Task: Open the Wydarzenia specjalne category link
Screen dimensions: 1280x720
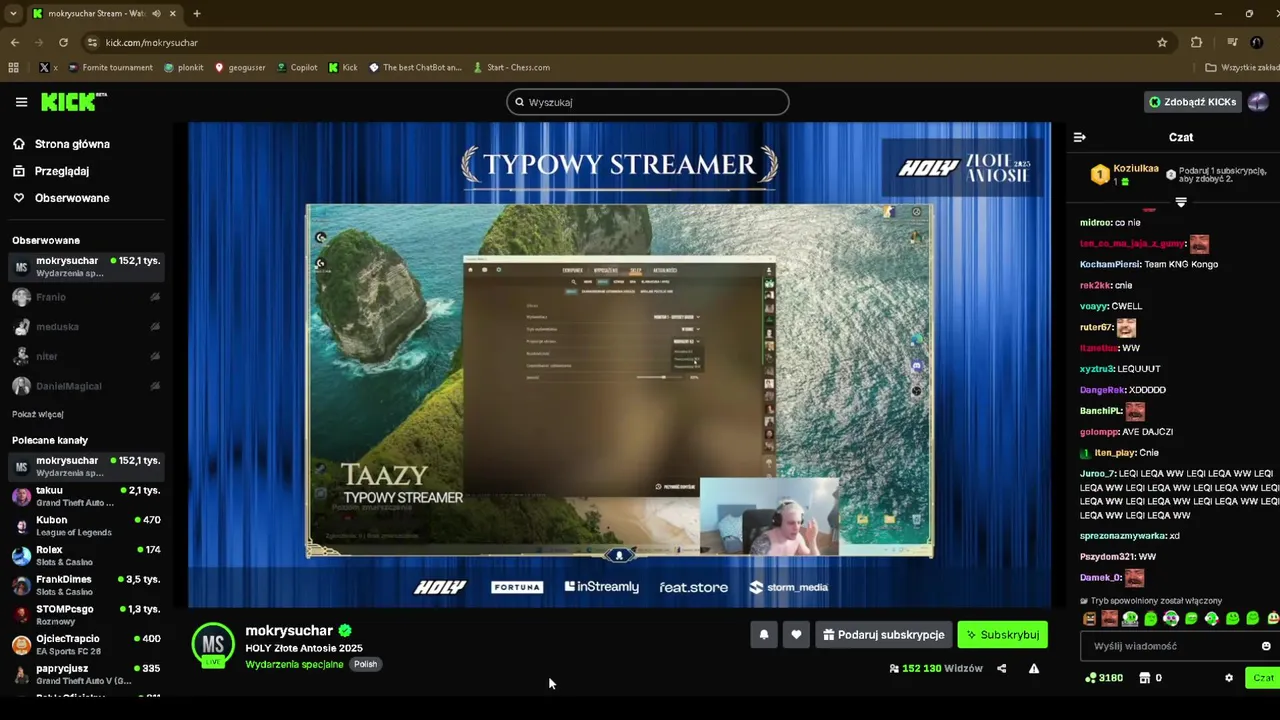Action: 294,664
